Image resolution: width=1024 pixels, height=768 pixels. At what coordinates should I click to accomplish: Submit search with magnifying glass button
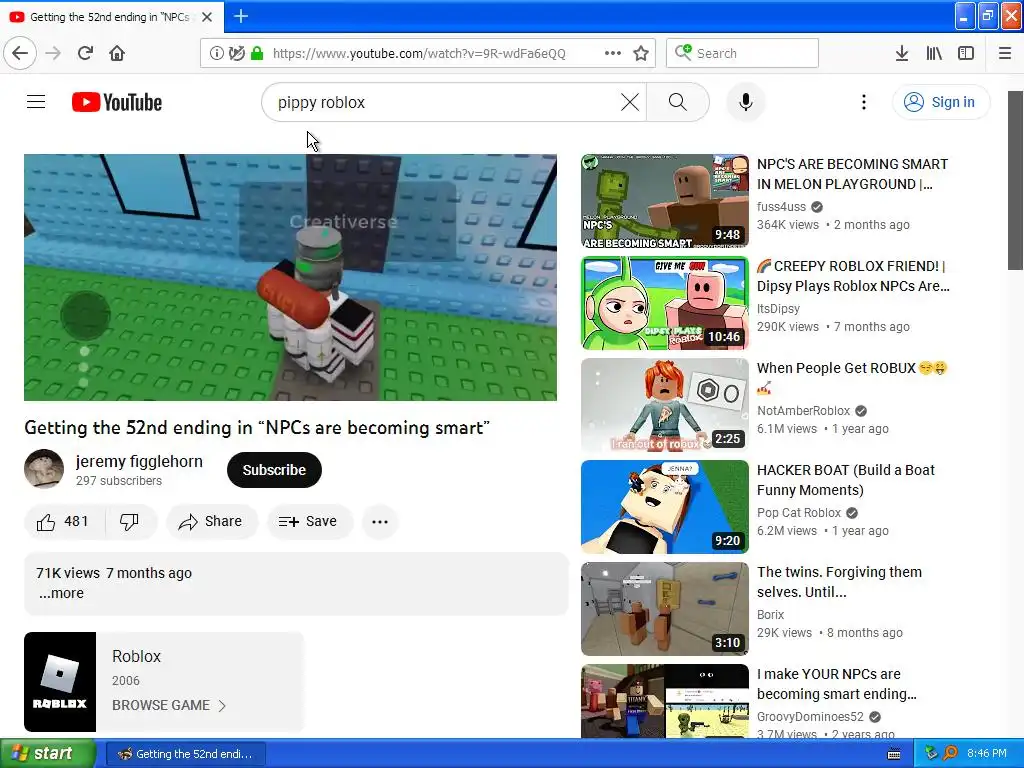[678, 102]
